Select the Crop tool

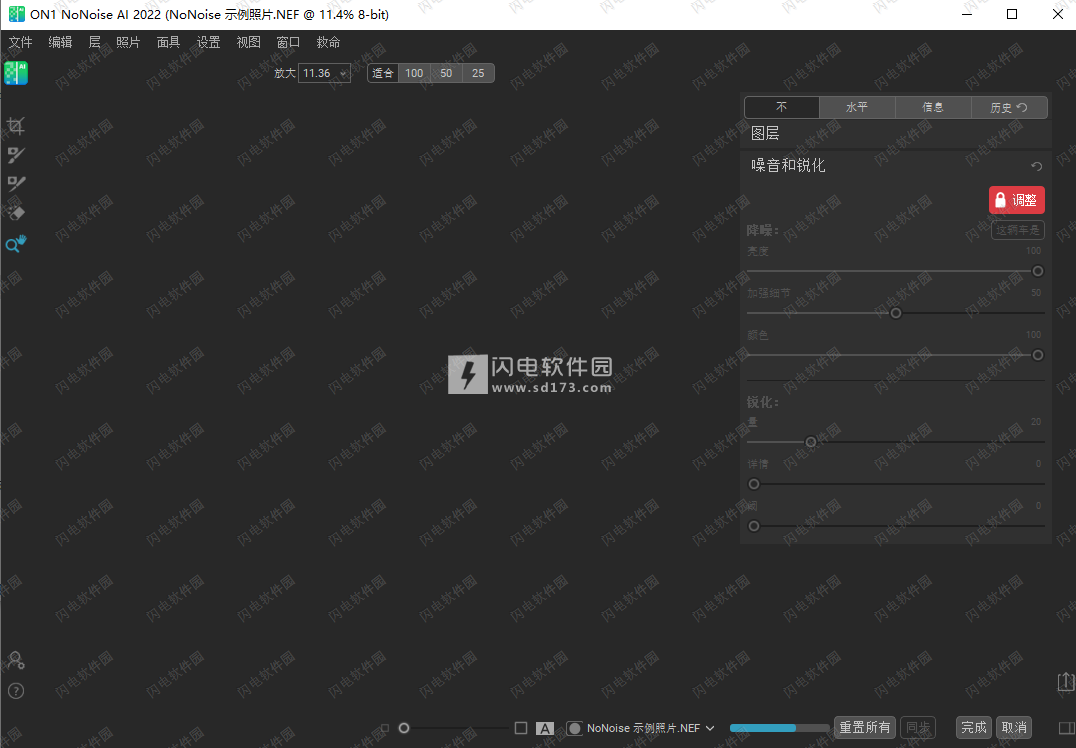(x=16, y=126)
